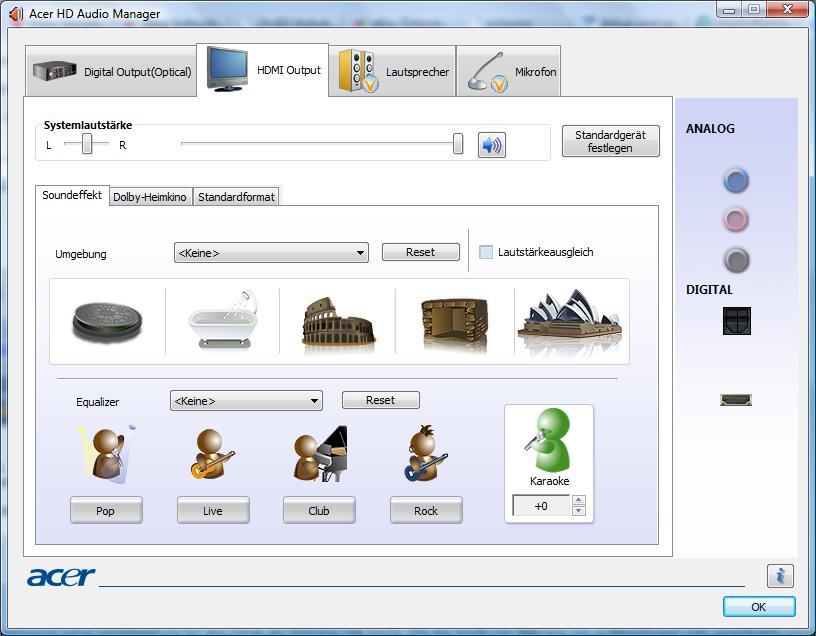Click the Live guitarist icon
Viewport: 816px width, 636px height.
213,454
